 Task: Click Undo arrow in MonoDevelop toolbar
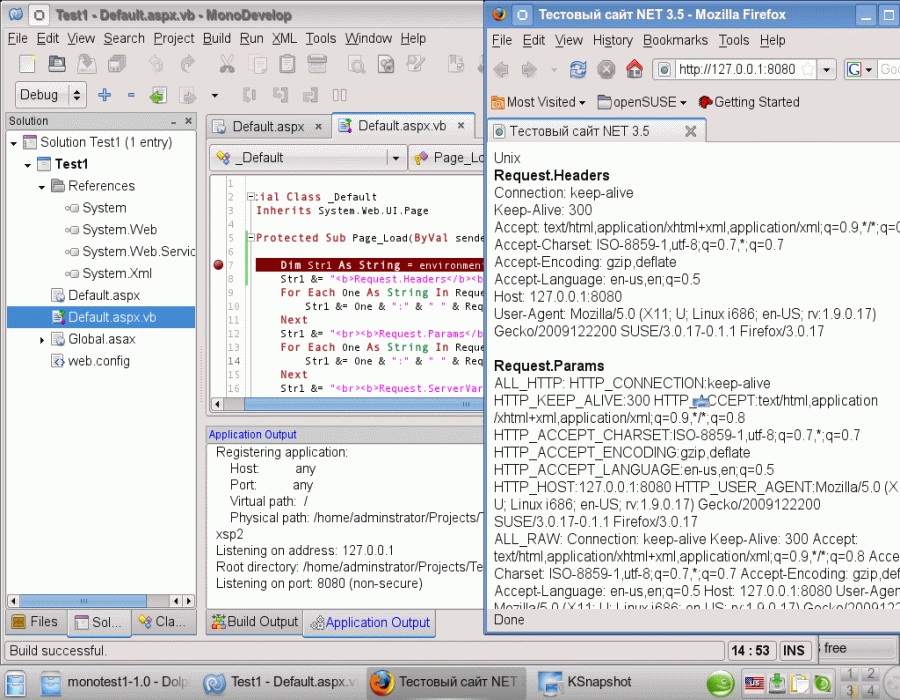[156, 64]
